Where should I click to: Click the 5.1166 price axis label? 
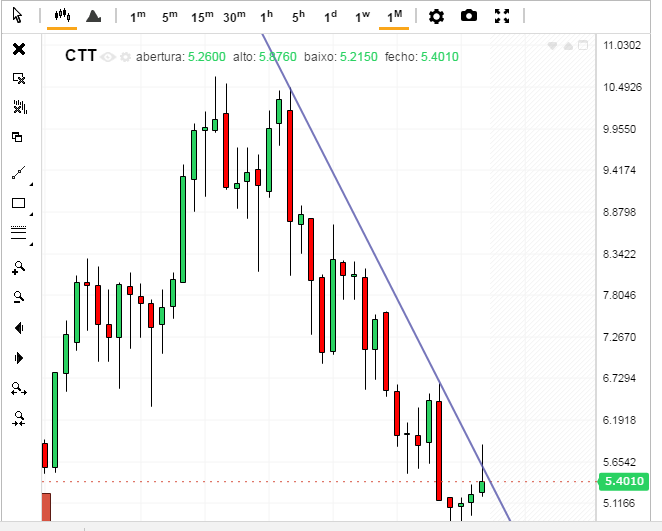(x=619, y=503)
